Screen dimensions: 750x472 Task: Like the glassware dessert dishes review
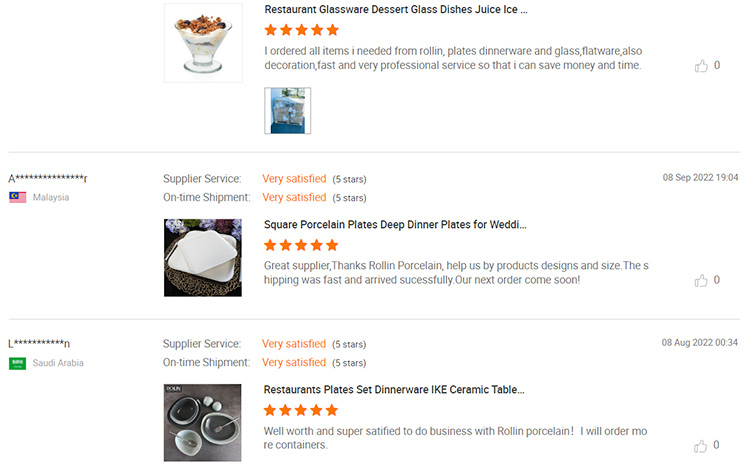pos(701,66)
